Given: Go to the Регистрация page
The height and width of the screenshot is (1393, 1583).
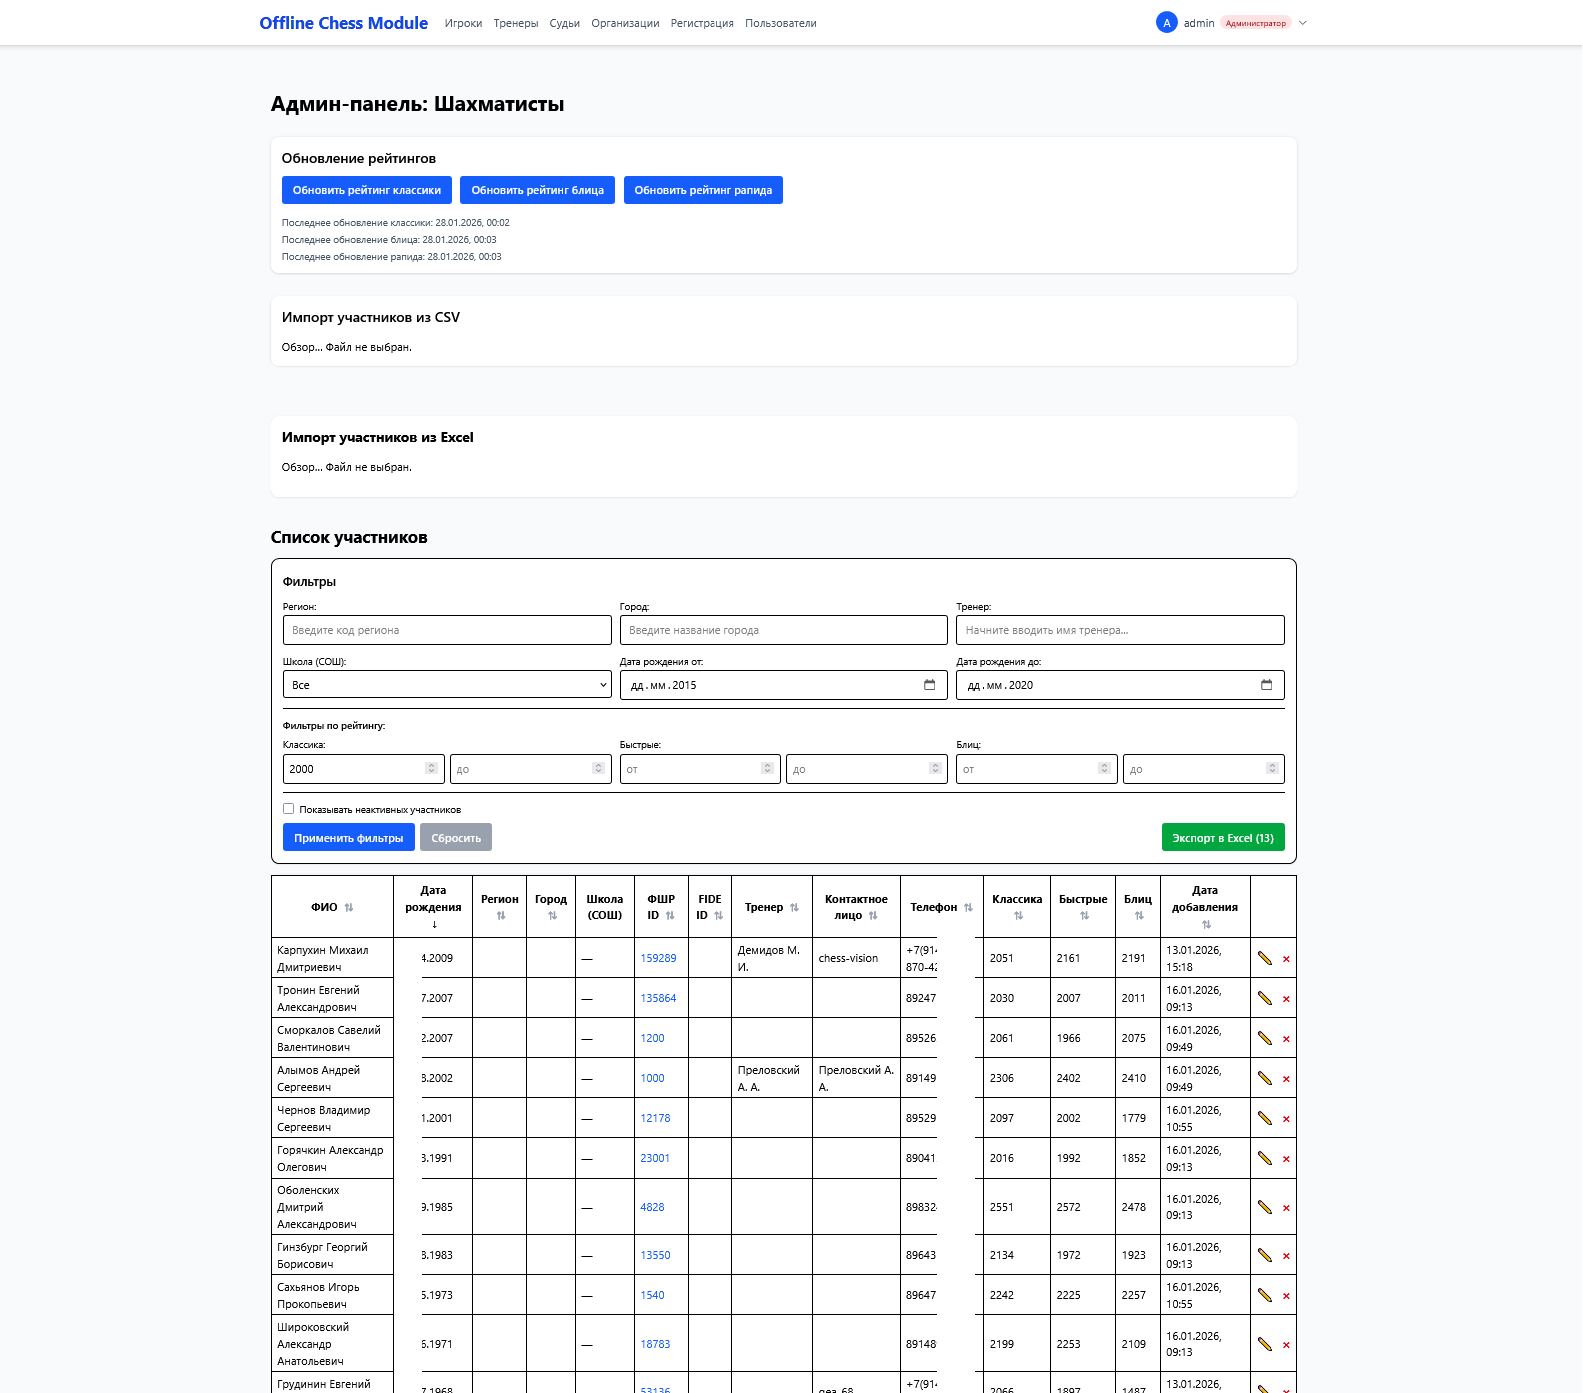Looking at the screenshot, I should pos(702,23).
